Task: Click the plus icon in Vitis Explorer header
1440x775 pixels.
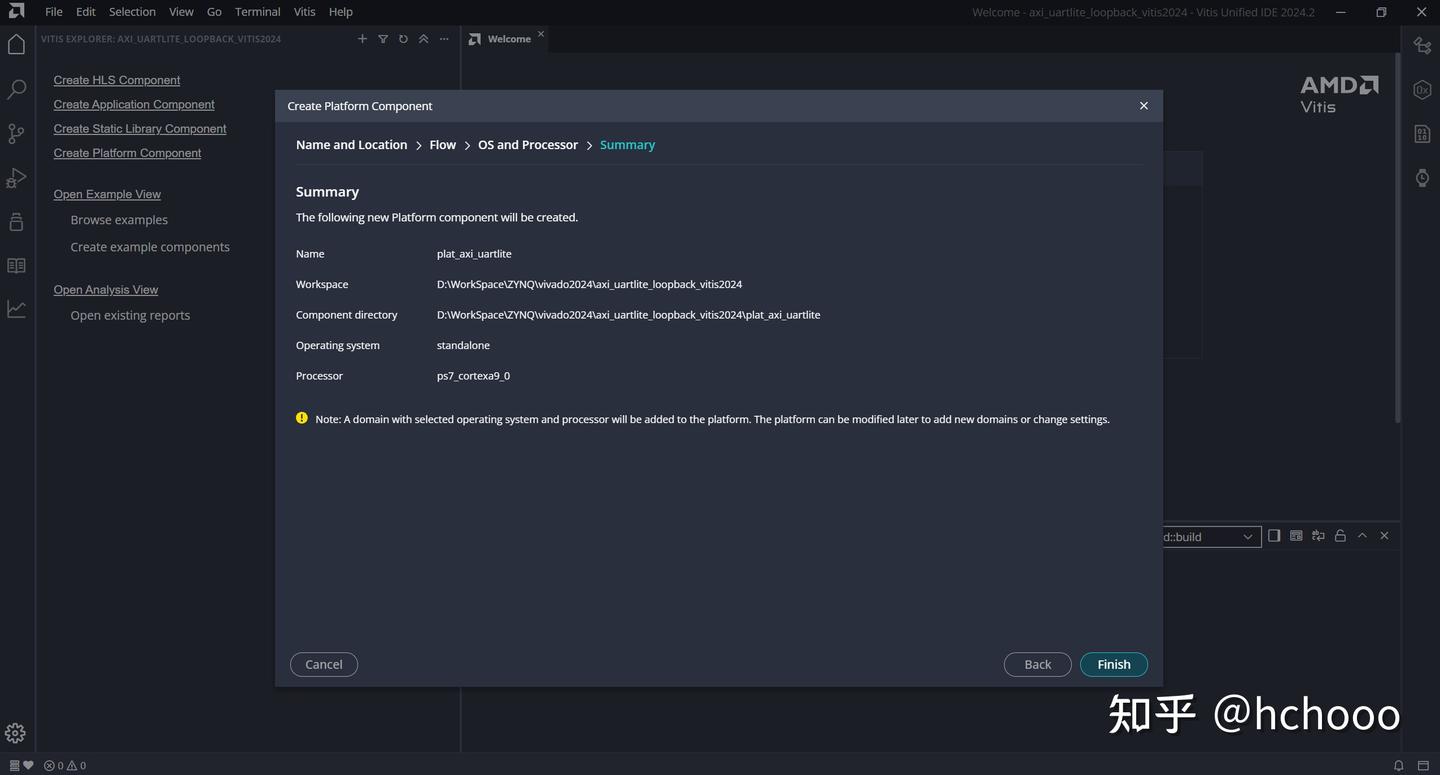Action: (362, 39)
